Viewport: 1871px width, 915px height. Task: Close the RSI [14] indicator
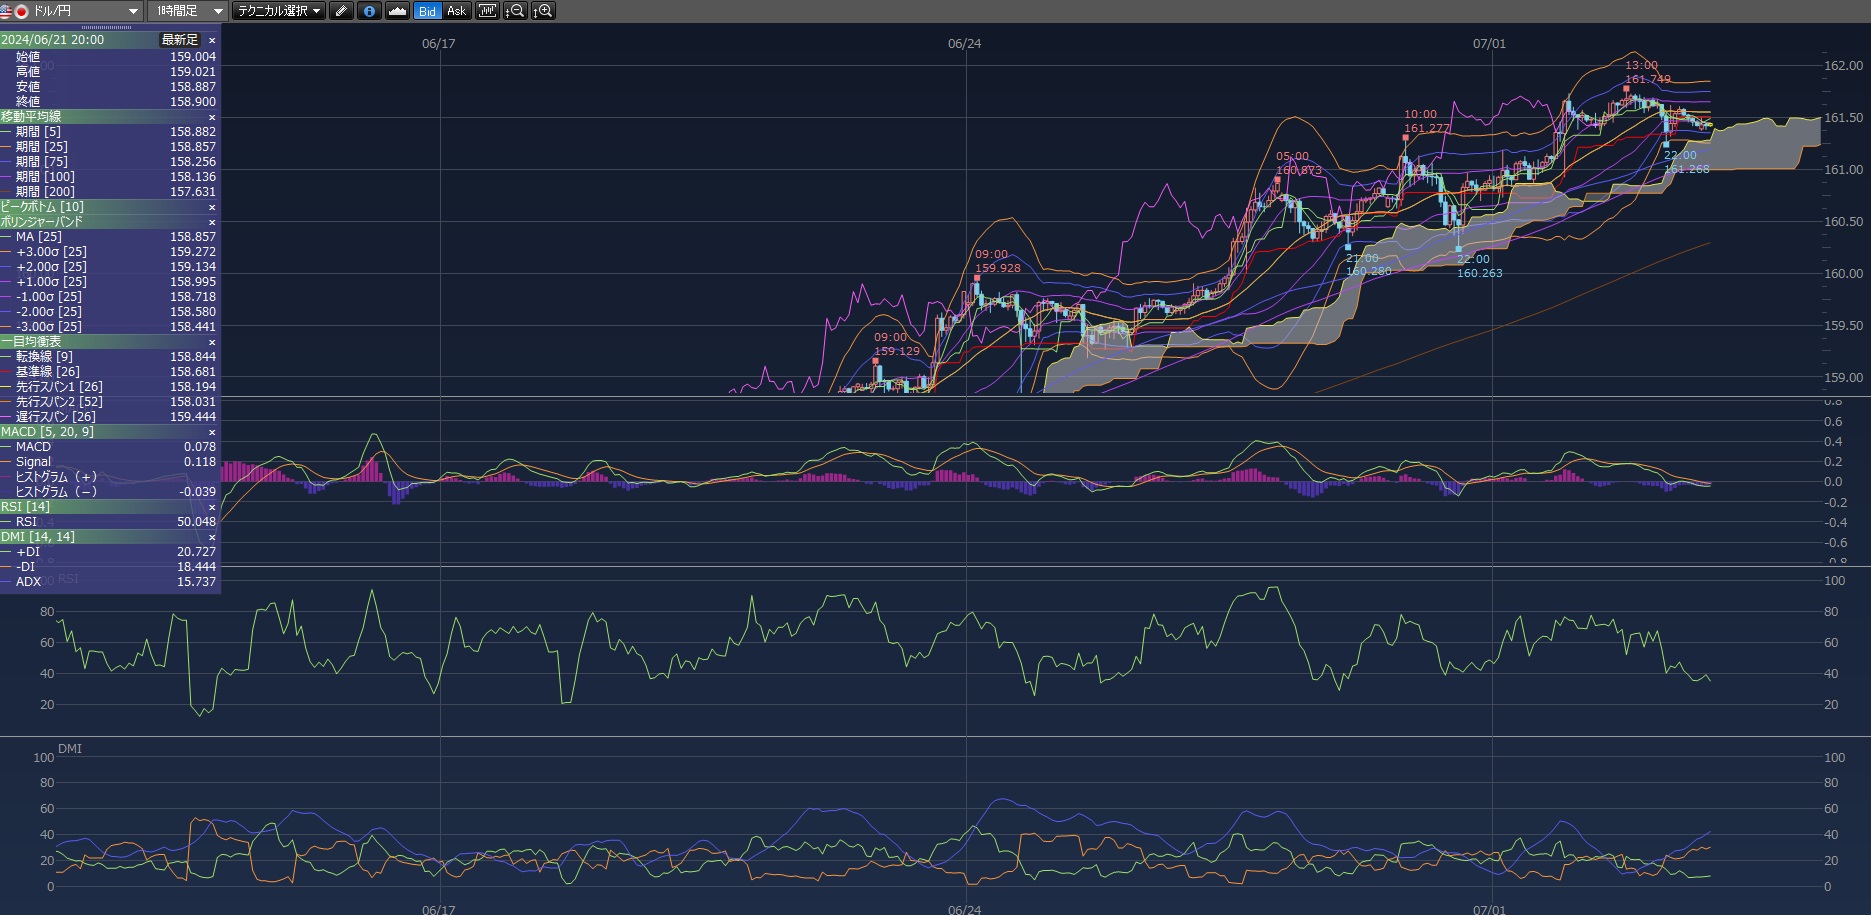(x=212, y=507)
